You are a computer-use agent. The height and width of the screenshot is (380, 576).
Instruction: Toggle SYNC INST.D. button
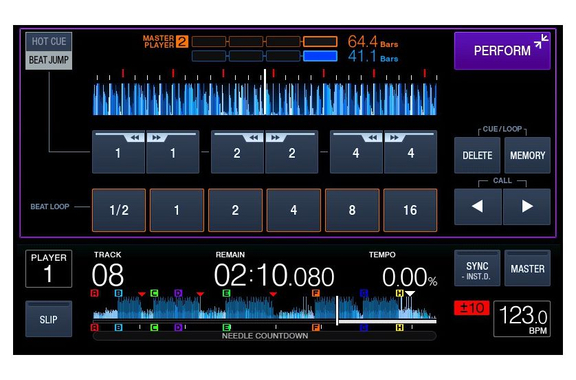coord(477,268)
